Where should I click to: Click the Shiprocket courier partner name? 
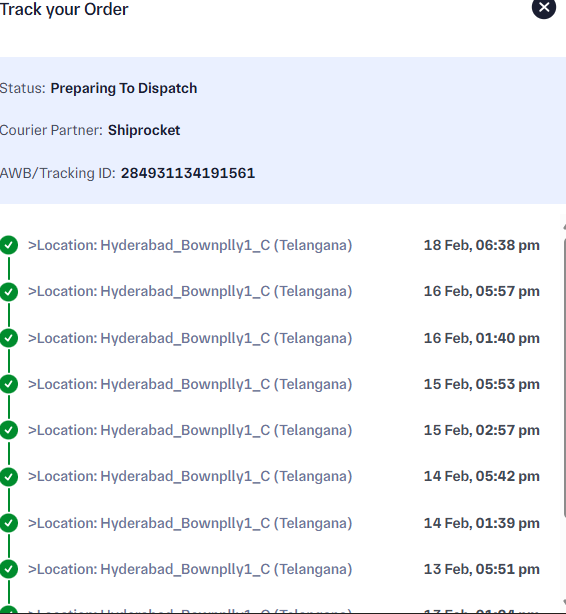click(x=144, y=130)
